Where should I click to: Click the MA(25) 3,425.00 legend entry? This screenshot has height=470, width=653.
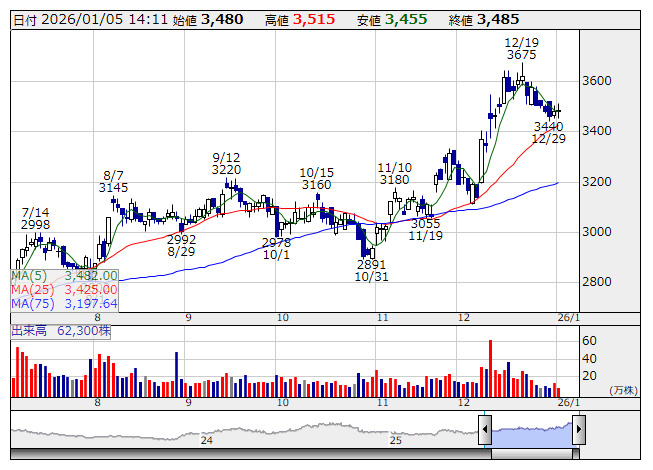[65, 290]
